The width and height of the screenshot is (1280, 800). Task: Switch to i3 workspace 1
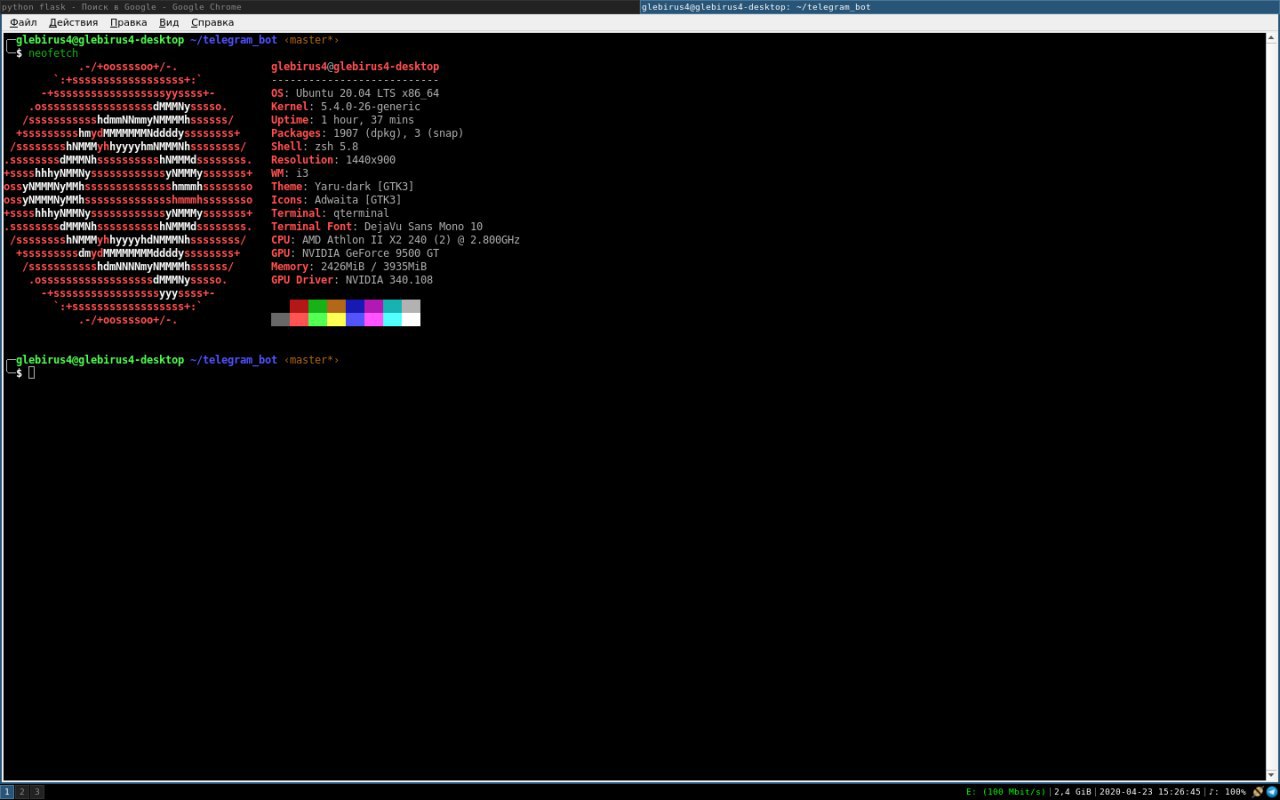coord(7,792)
